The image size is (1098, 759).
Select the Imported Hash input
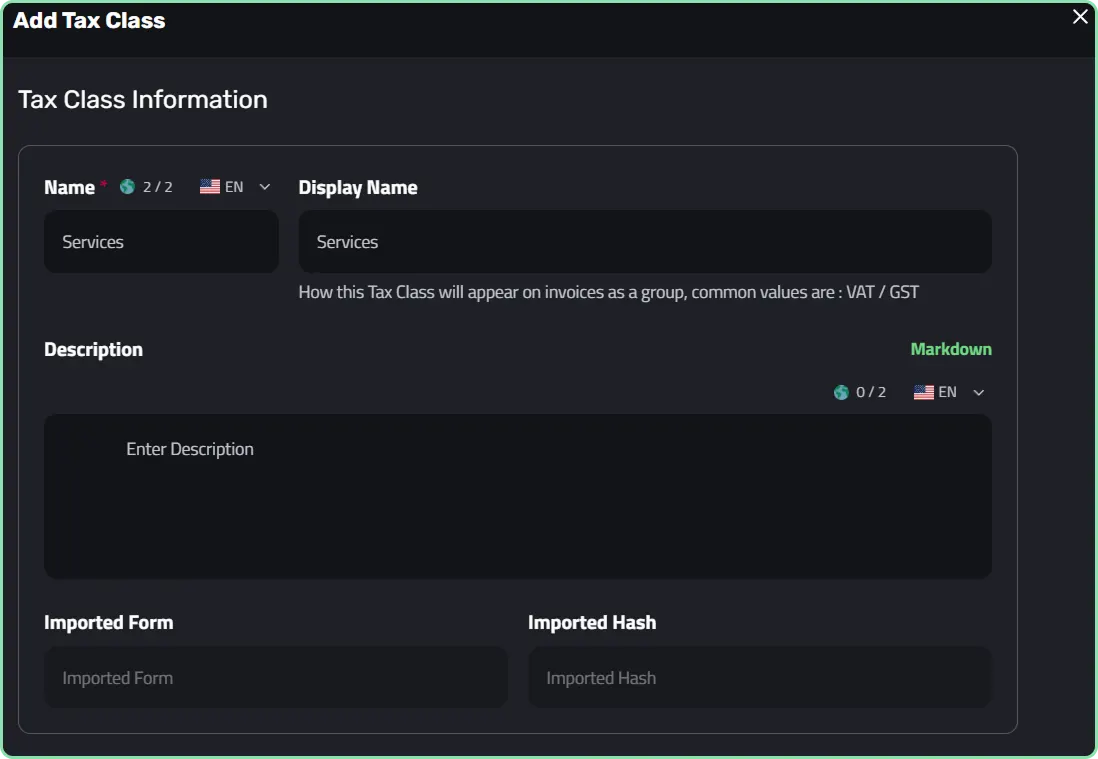click(x=760, y=677)
